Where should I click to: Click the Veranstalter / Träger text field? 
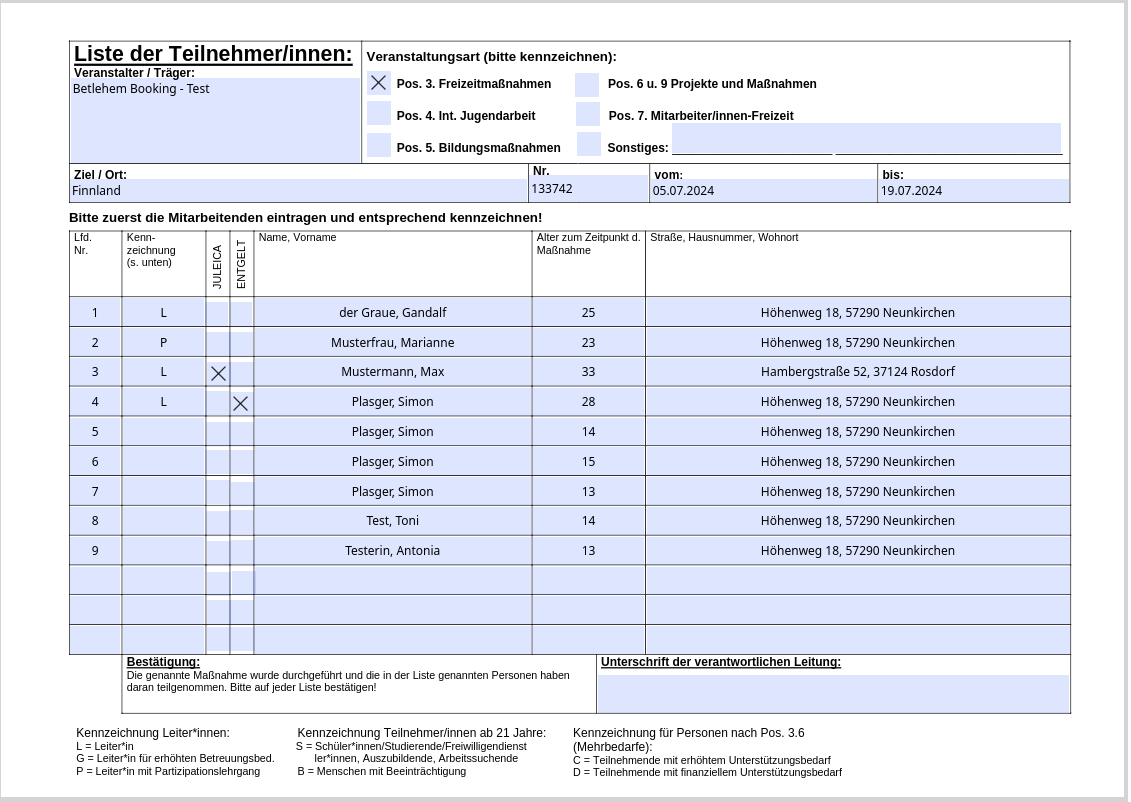pos(215,120)
